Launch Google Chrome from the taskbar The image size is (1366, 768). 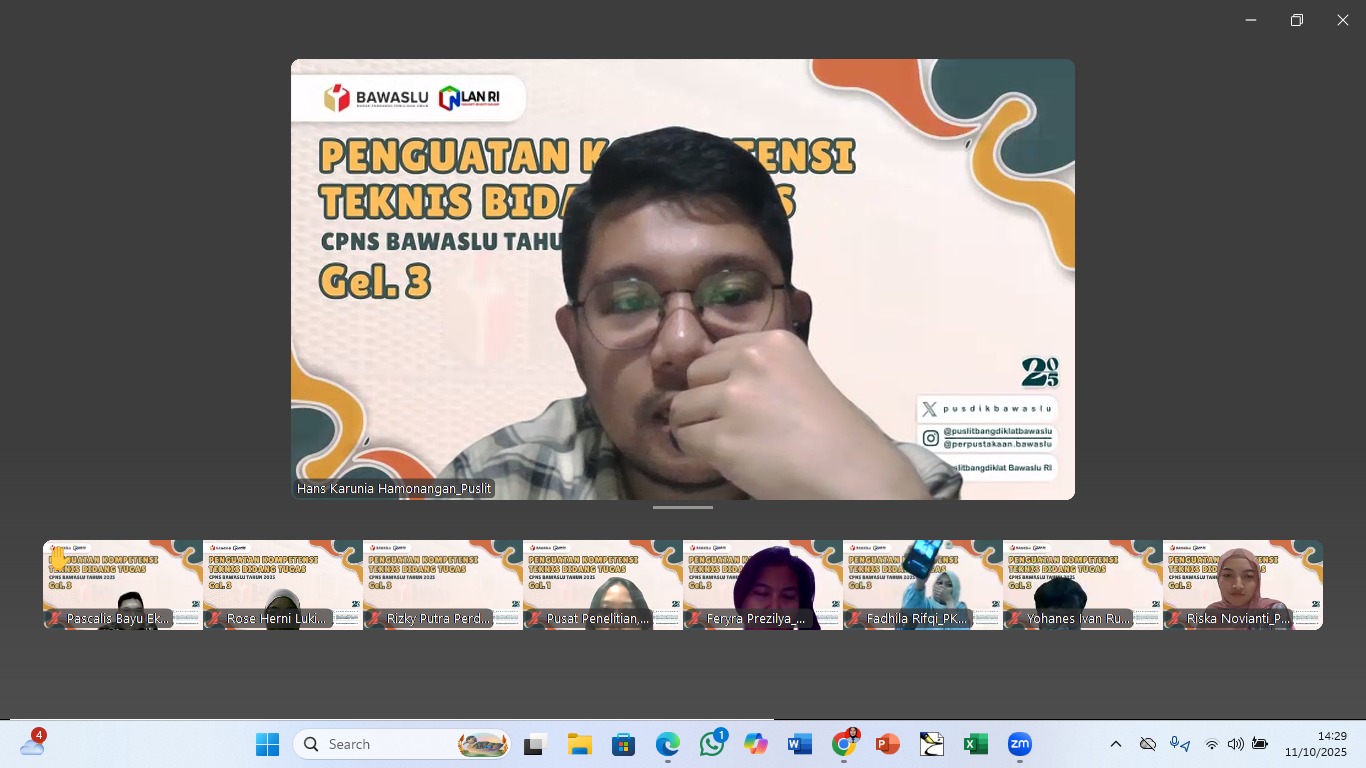pyautogui.click(x=845, y=744)
